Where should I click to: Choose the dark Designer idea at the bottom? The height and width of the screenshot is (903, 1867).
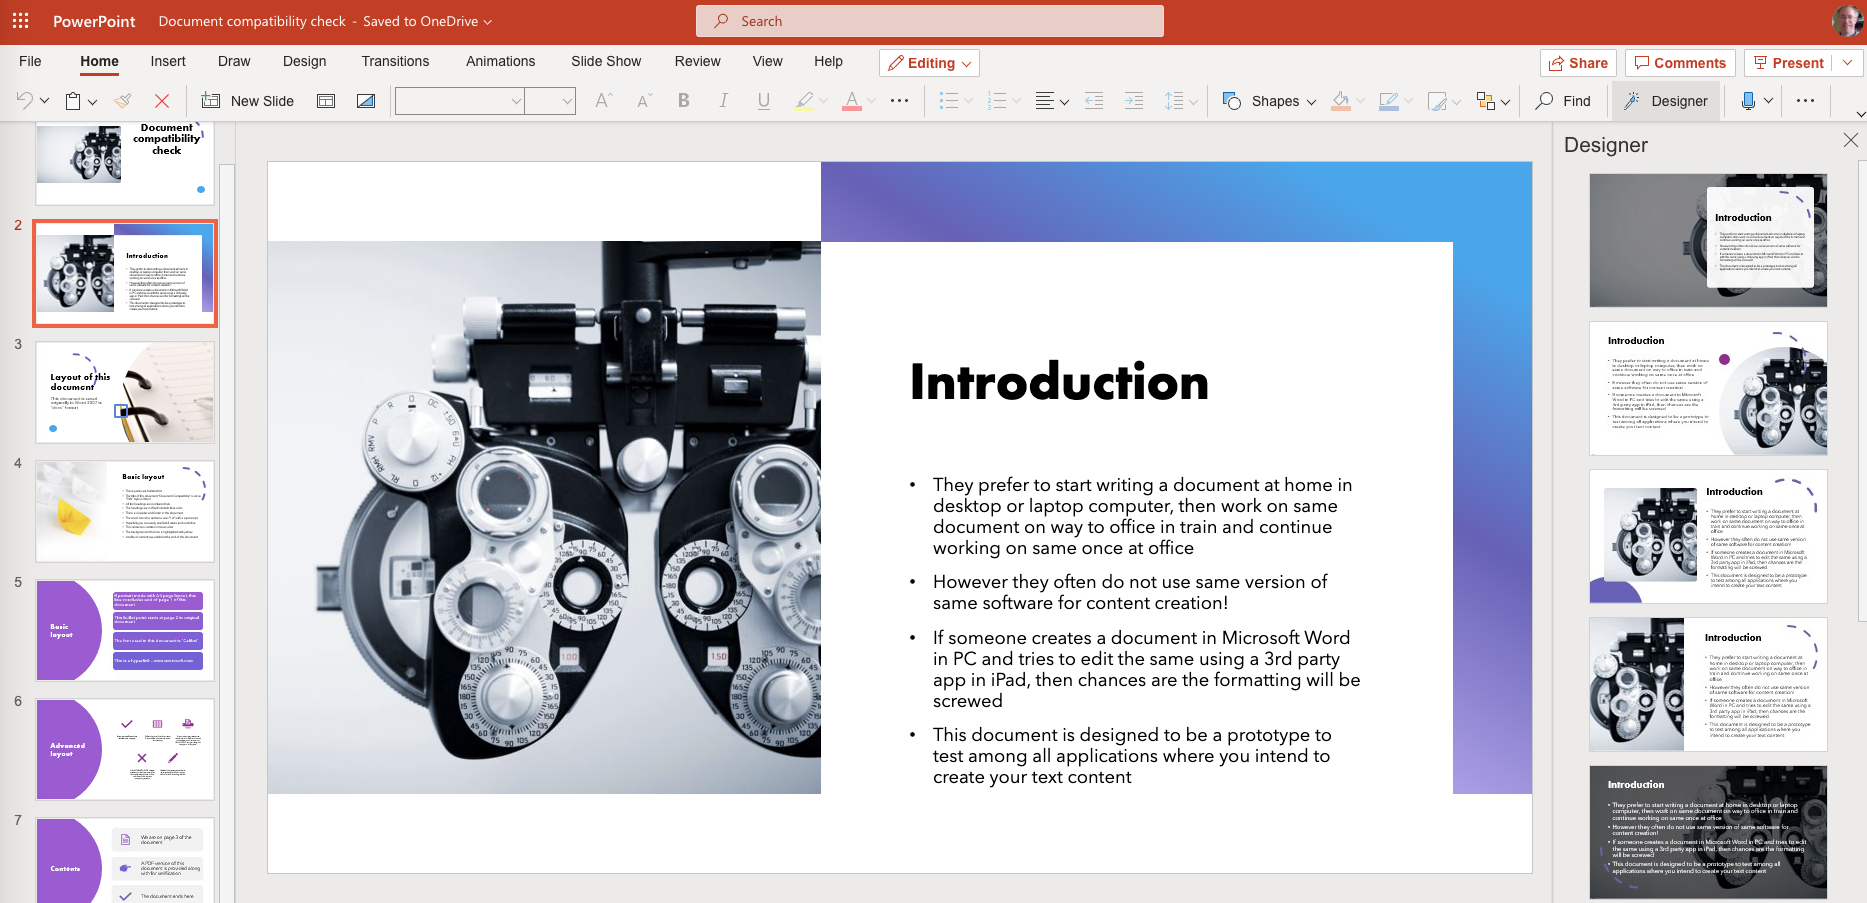pos(1708,832)
